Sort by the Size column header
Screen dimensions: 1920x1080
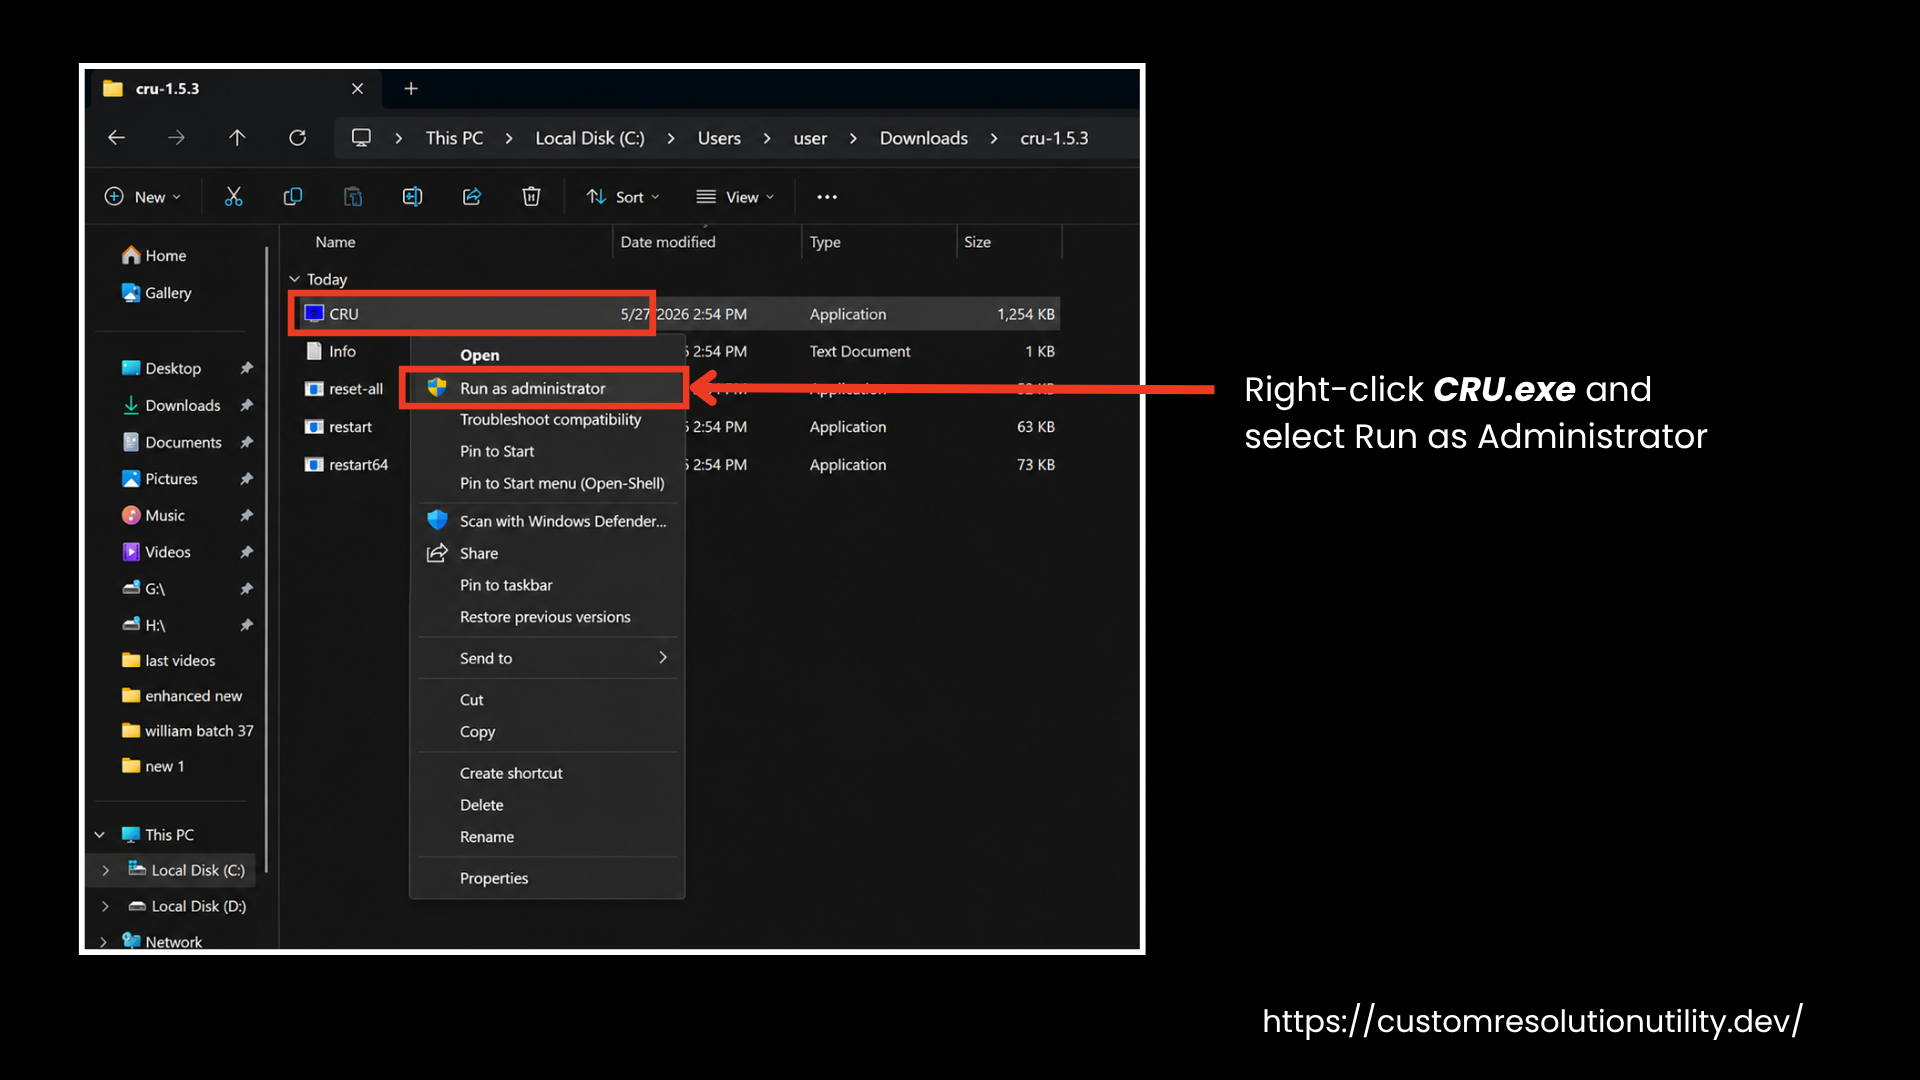(977, 242)
